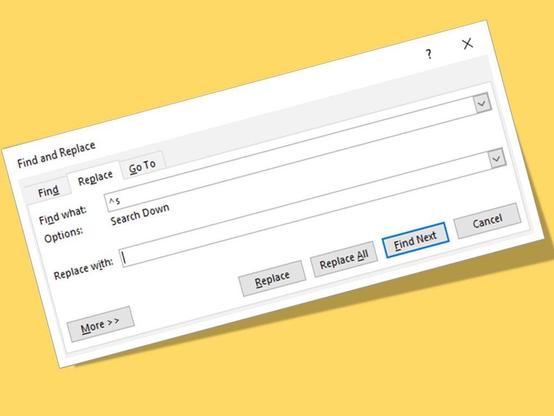Click the Search Down options text

coord(140,214)
